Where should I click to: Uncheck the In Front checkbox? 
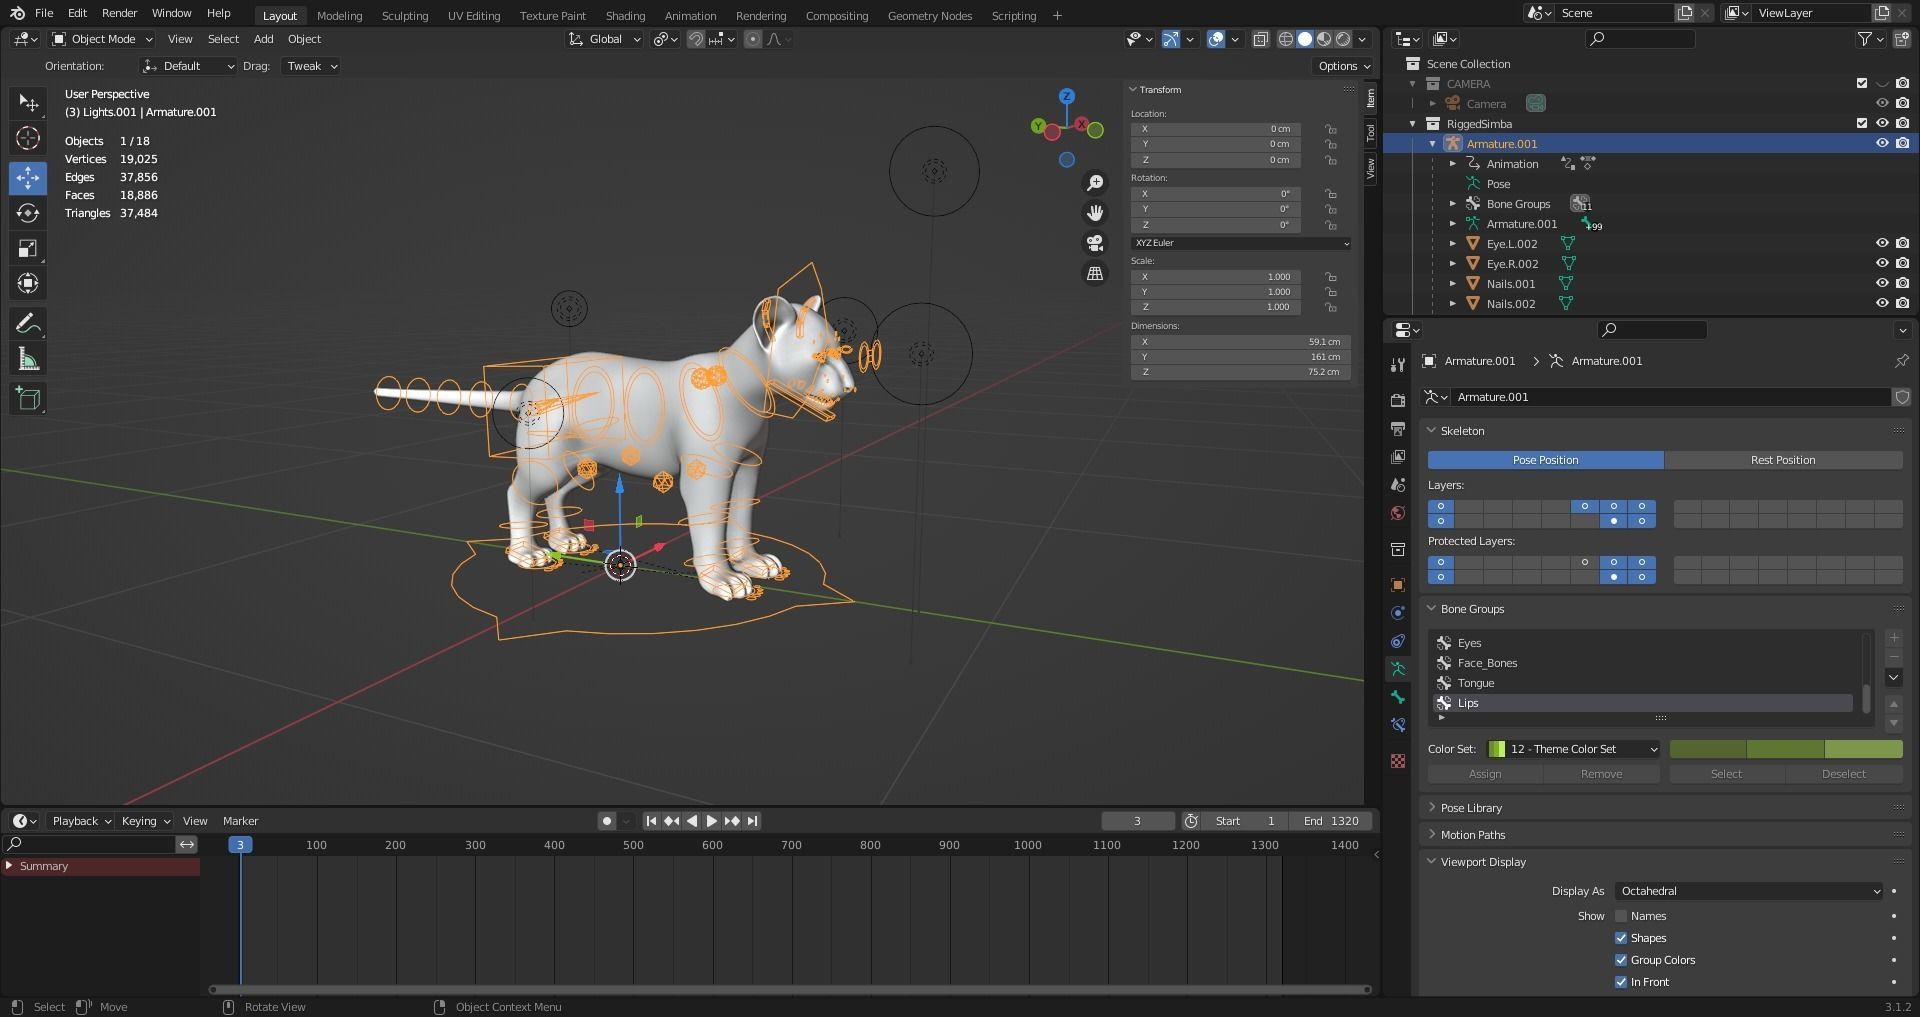(x=1621, y=982)
